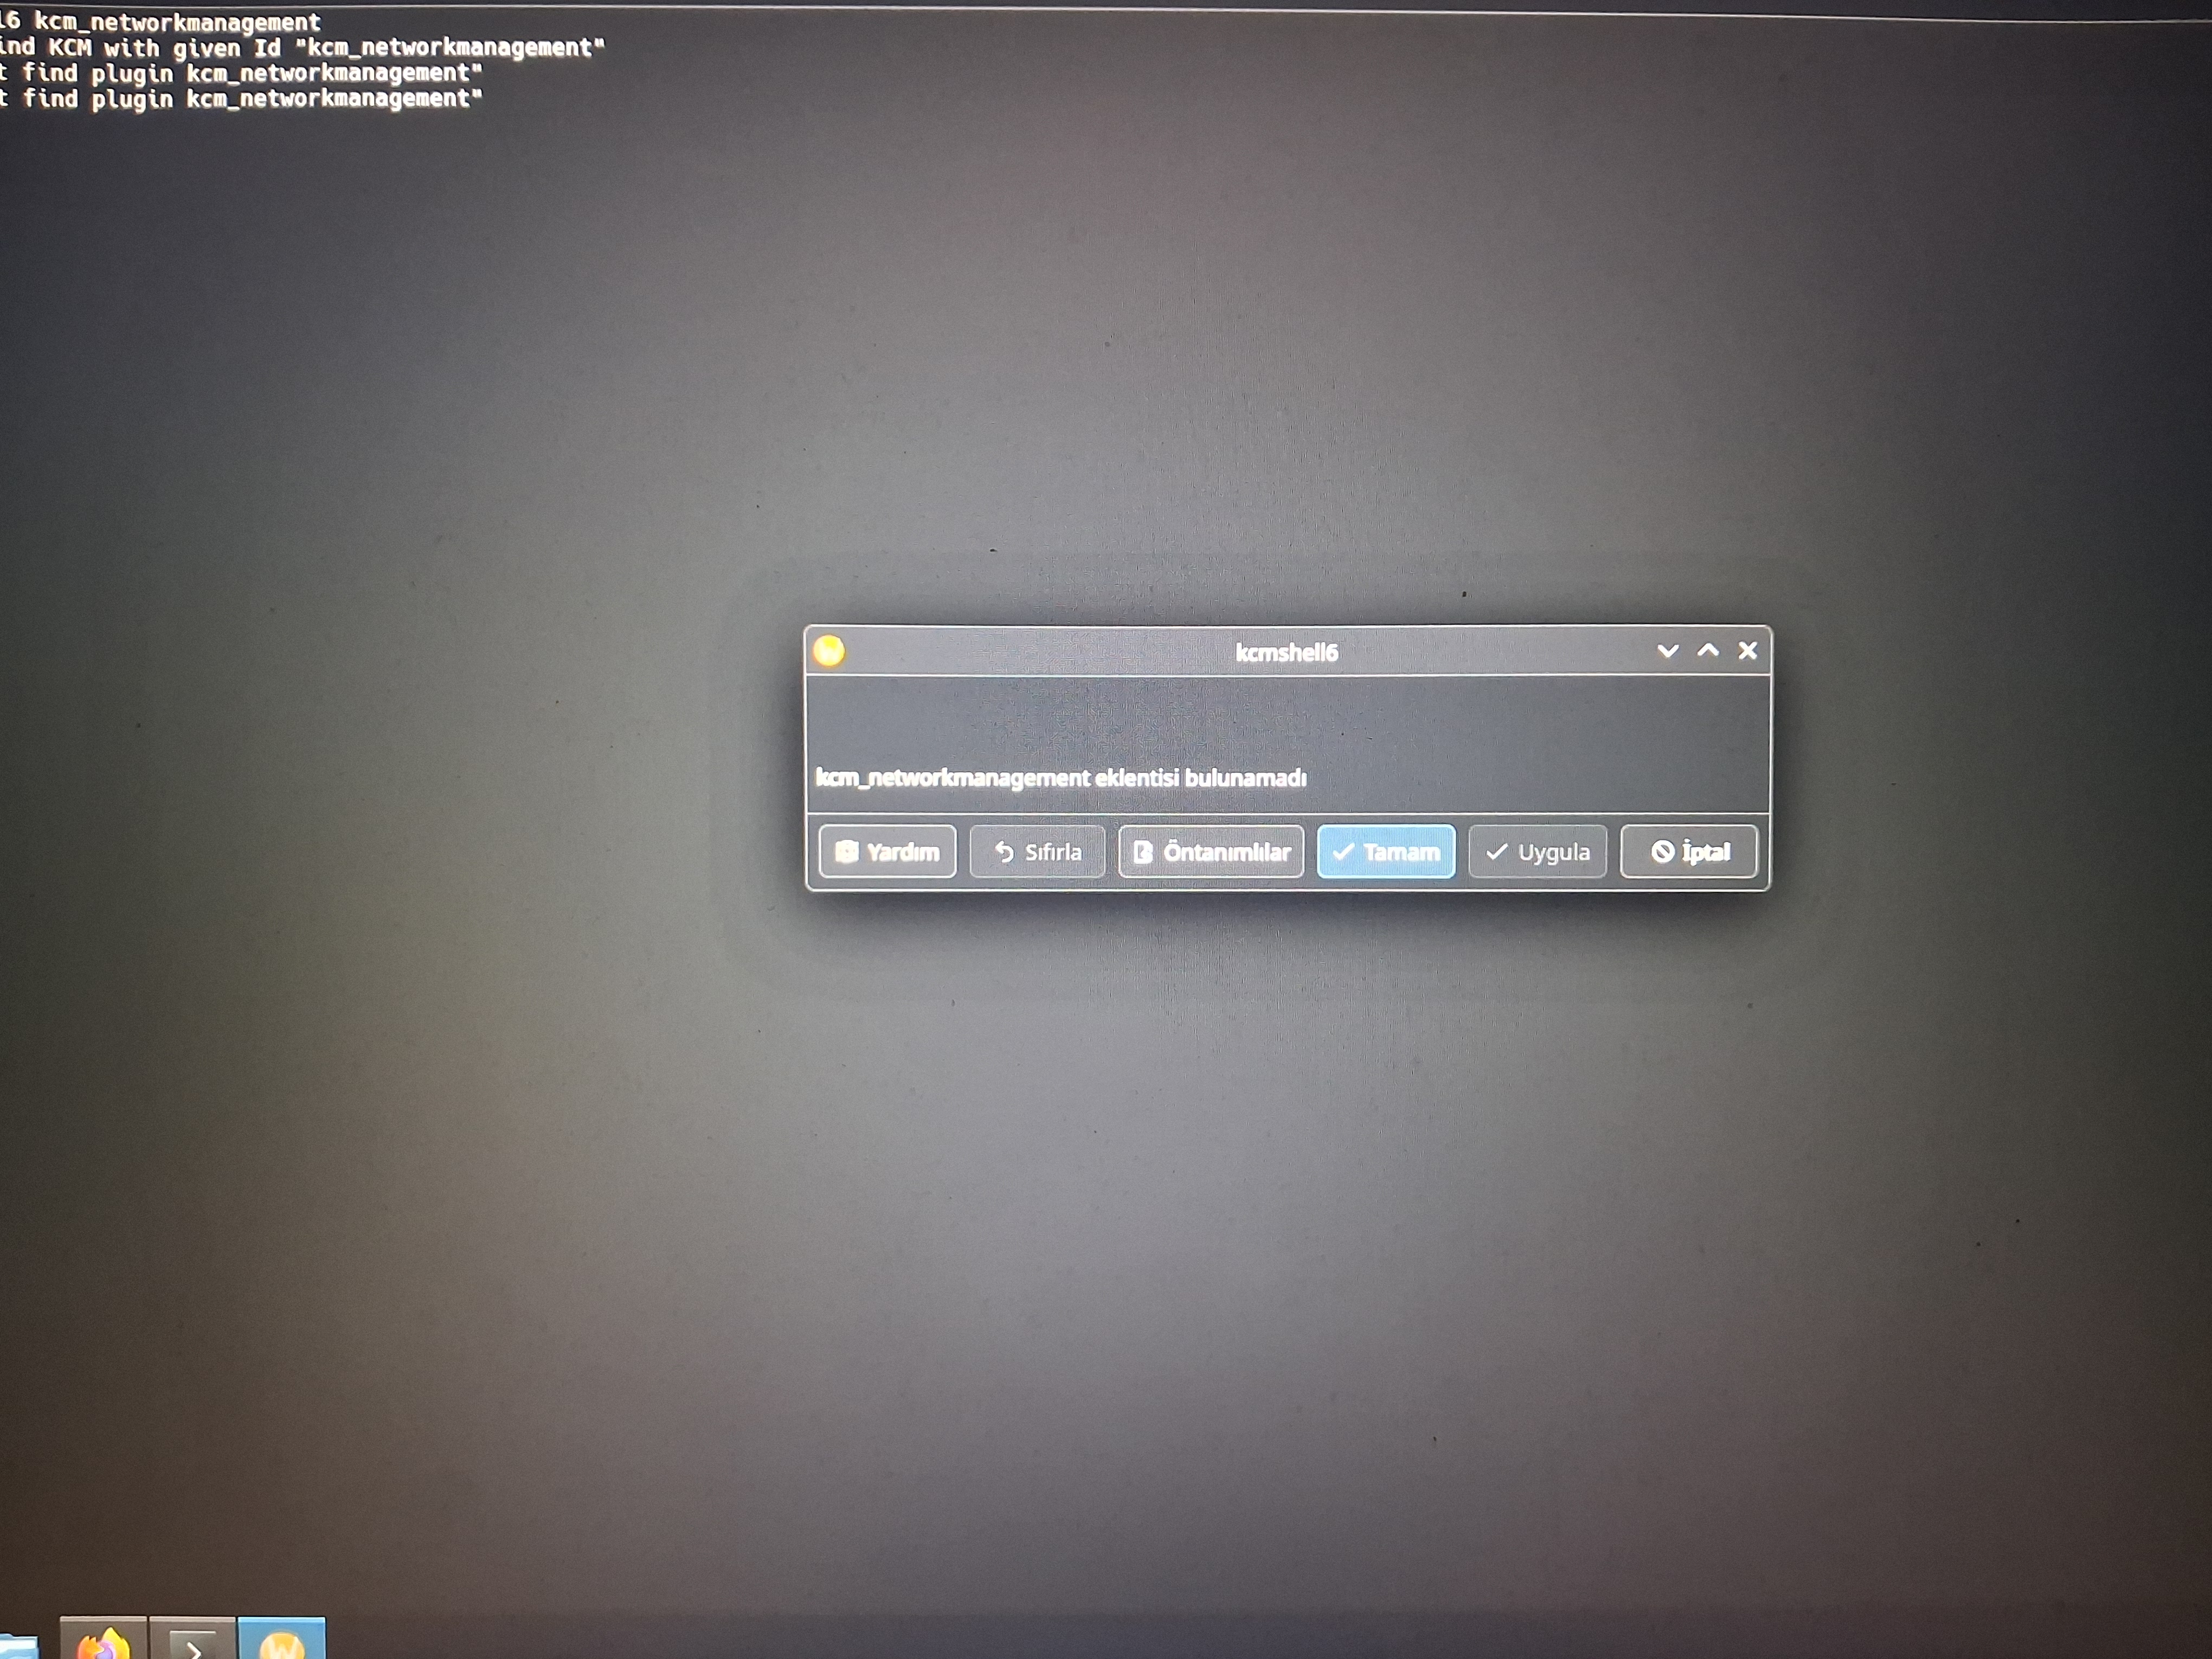Screen dimensions: 2212x1659
Task: Switch to the Konsole terminal taskbar icon
Action: tap(192, 1641)
